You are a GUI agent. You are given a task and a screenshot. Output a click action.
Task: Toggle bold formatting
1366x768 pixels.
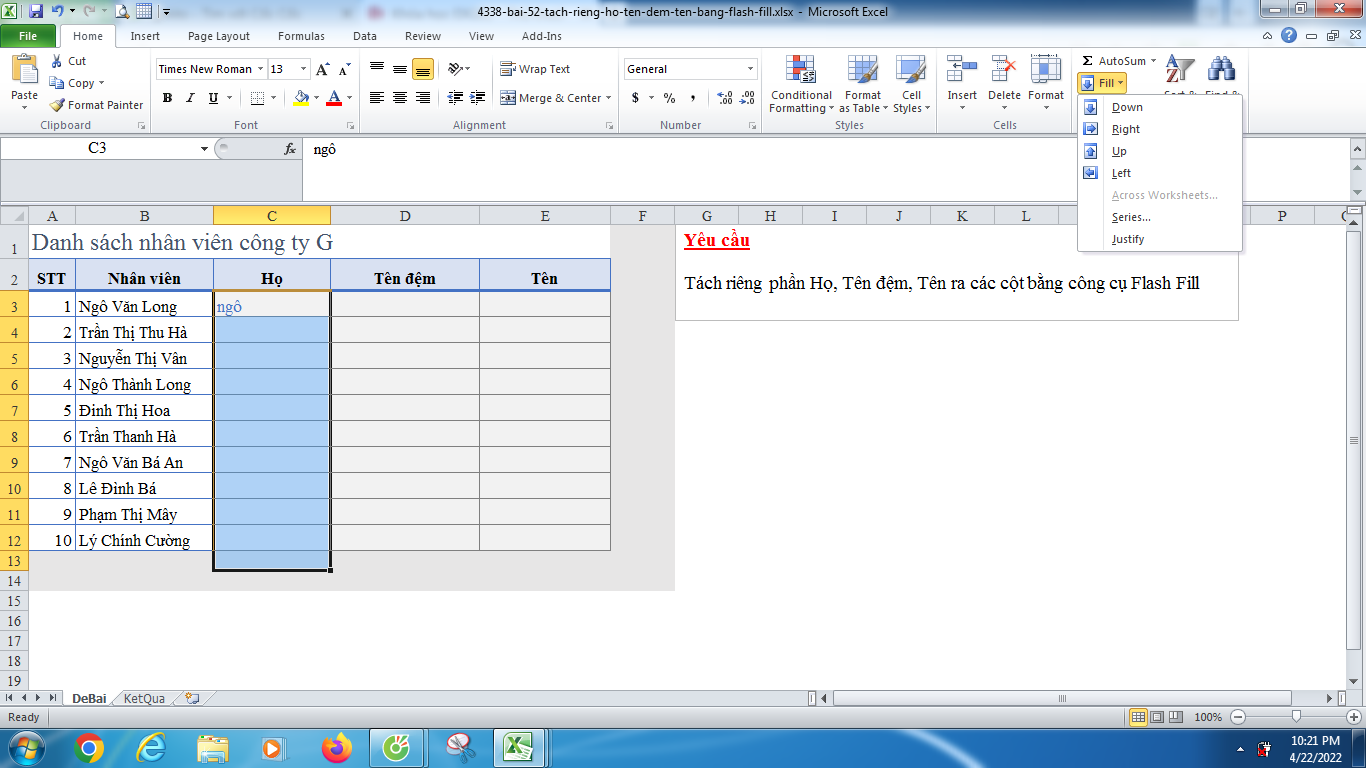click(x=167, y=98)
